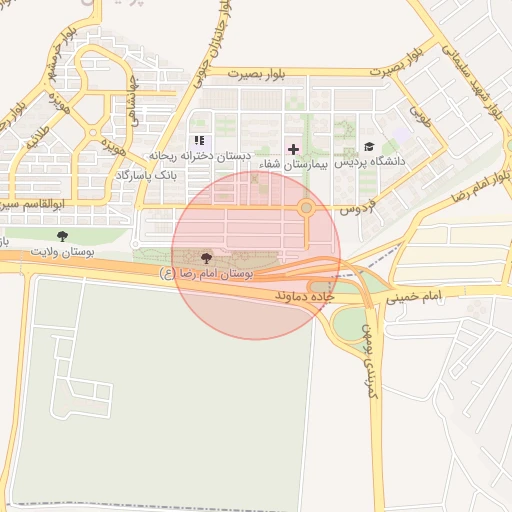Screen dimensions: 512x512
Task: Click the small circle junction in هویزه neighborhood
Action: (x=93, y=132)
